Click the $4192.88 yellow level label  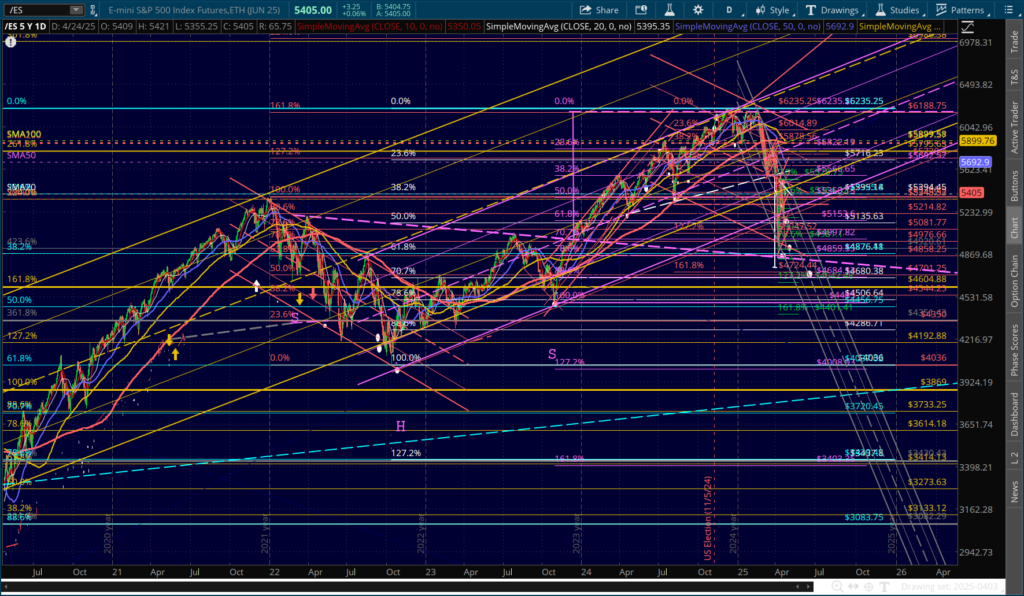(927, 336)
